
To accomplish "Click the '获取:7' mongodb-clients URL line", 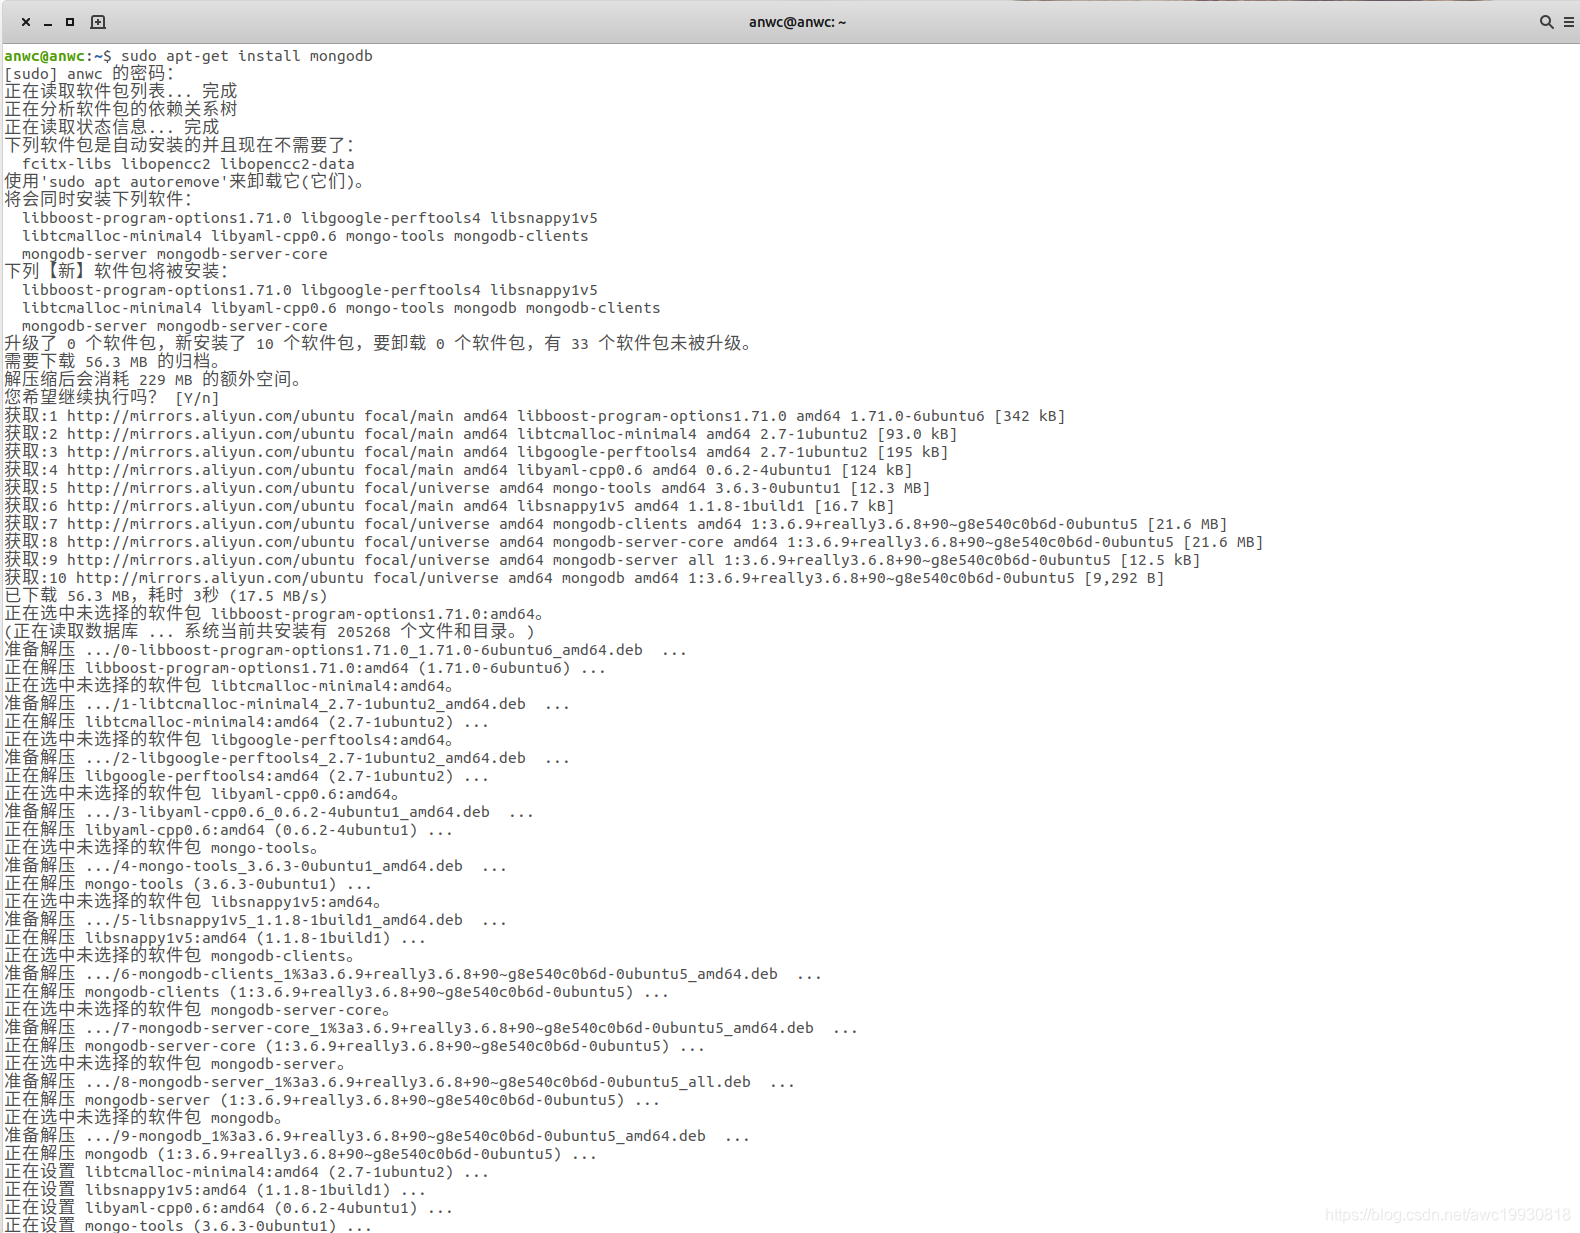I will [616, 524].
